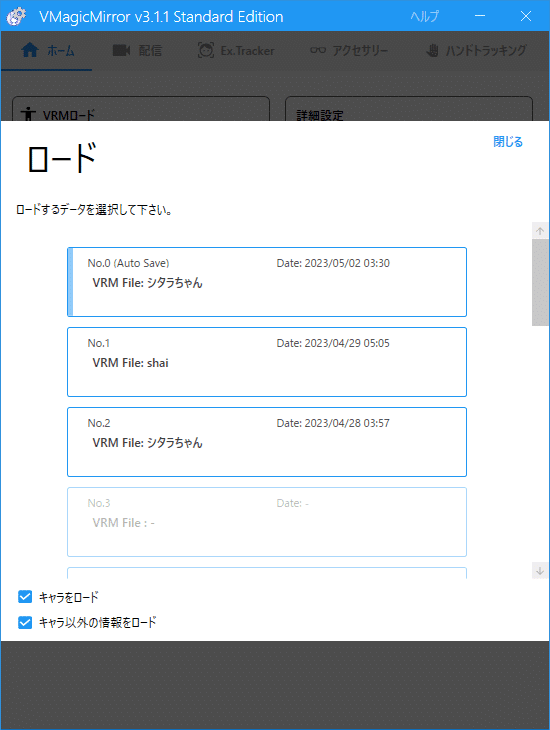Minimize the VMagicMirror window

pyautogui.click(x=480, y=16)
